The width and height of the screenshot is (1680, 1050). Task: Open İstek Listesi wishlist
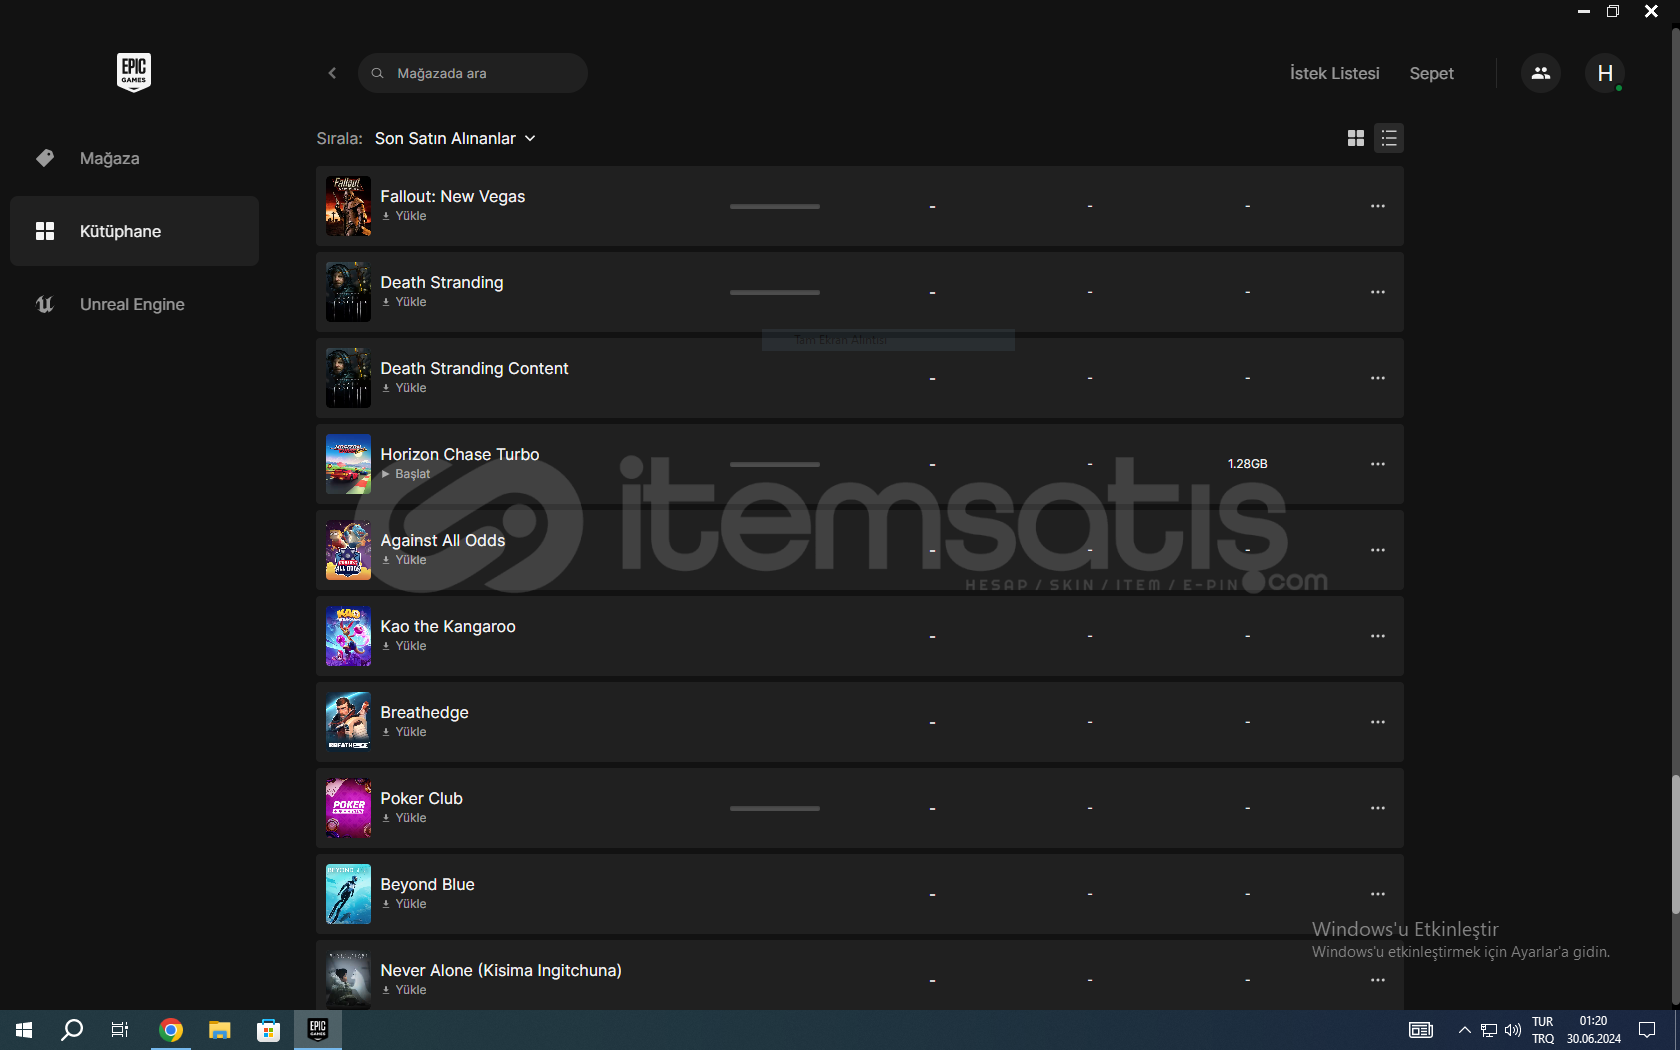(1334, 73)
